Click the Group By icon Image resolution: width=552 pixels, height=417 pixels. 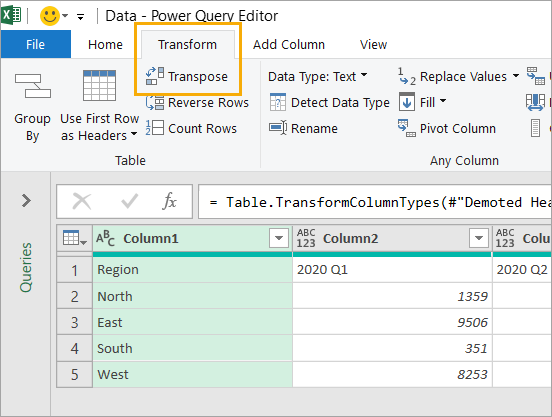pyautogui.click(x=33, y=86)
